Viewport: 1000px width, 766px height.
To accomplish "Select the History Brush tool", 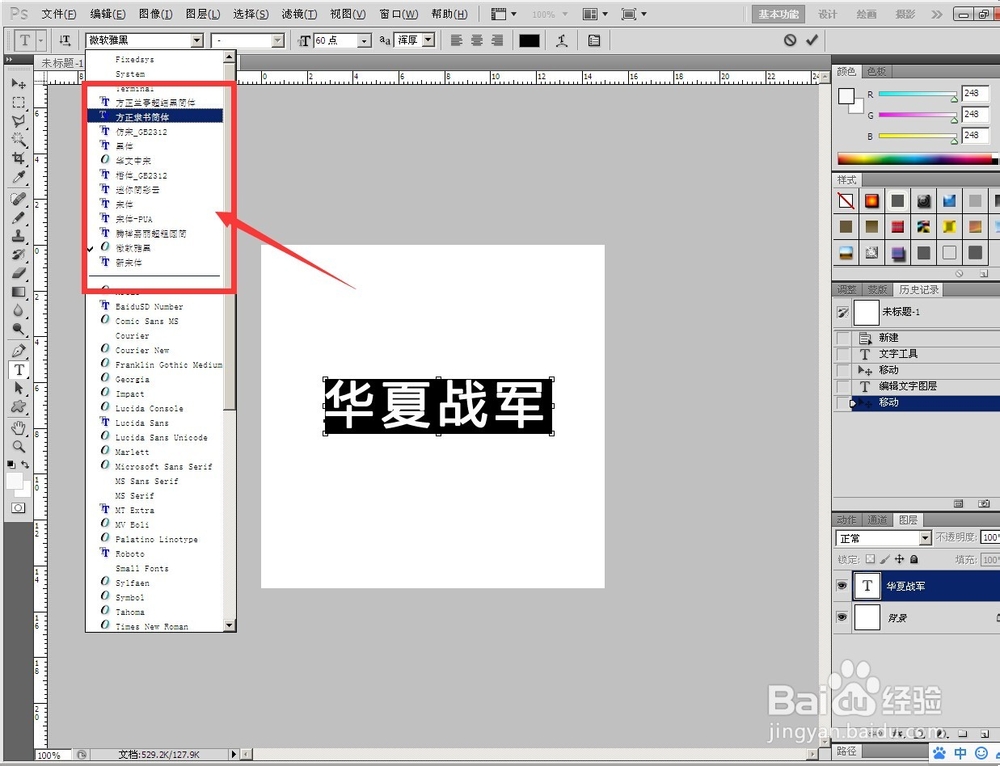I will pos(18,254).
